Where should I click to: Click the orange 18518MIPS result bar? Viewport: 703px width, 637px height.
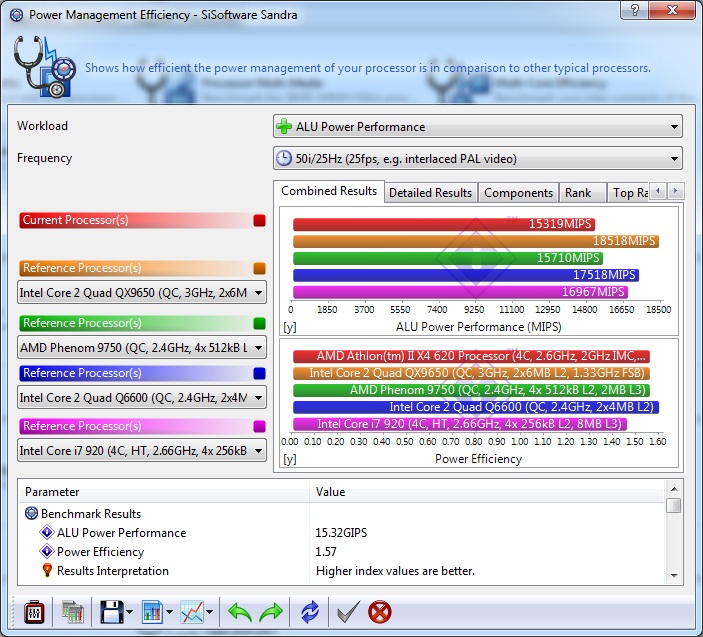coord(476,241)
